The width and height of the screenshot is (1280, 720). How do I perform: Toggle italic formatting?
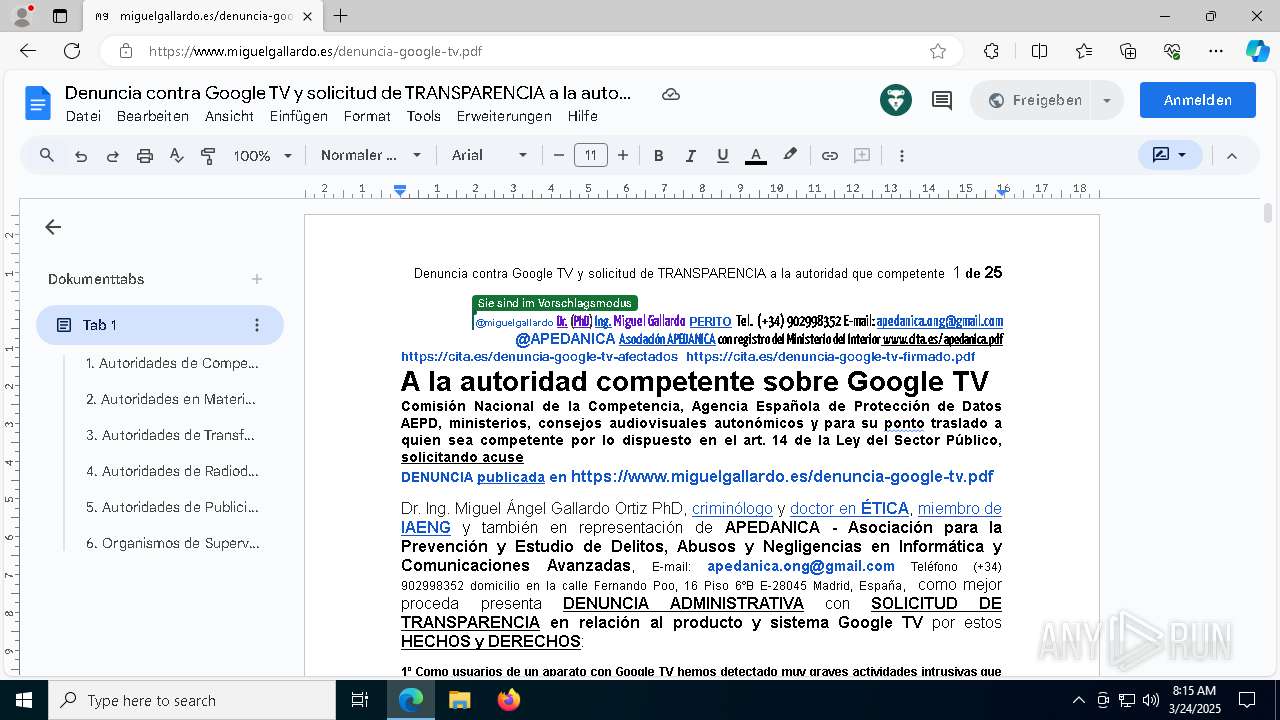point(690,156)
